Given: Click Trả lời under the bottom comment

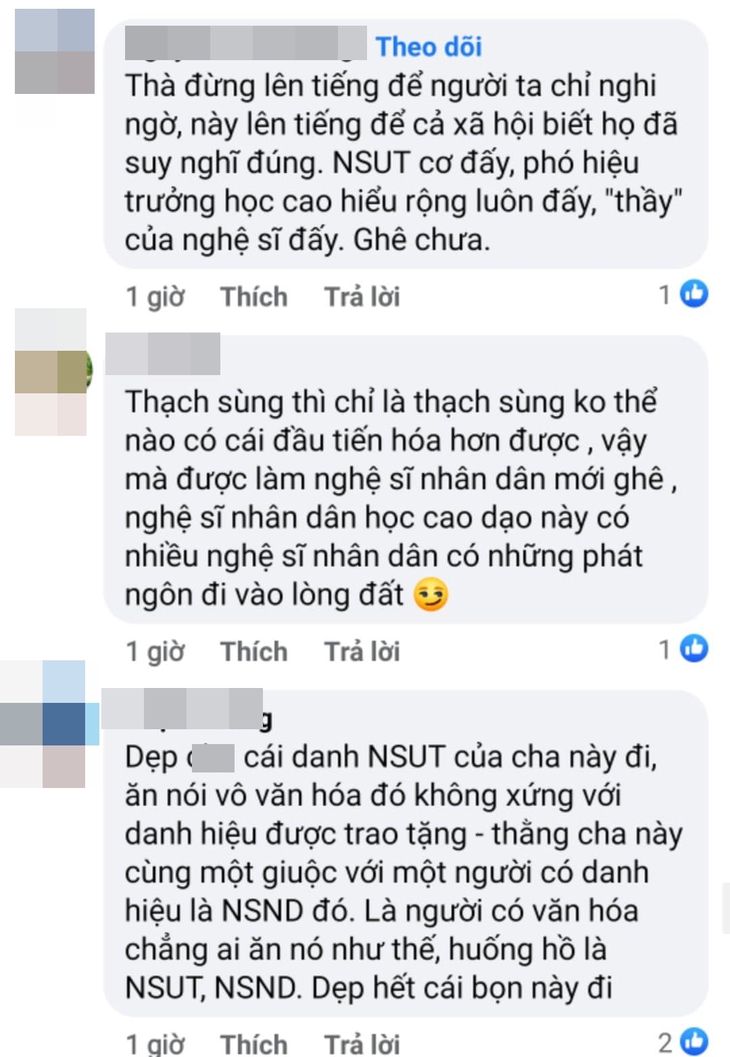Looking at the screenshot, I should [362, 1044].
